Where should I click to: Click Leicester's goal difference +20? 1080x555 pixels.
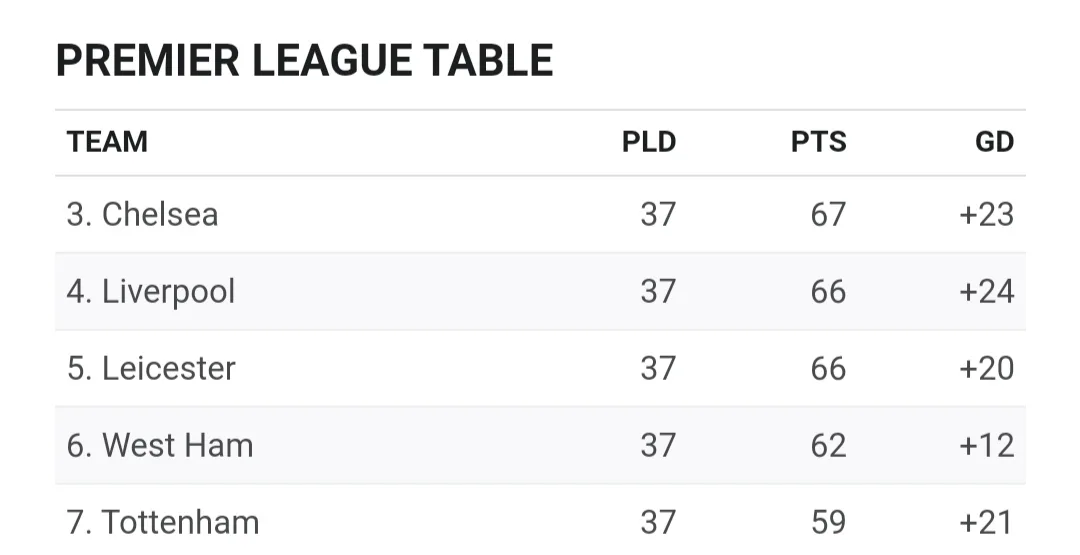click(986, 368)
